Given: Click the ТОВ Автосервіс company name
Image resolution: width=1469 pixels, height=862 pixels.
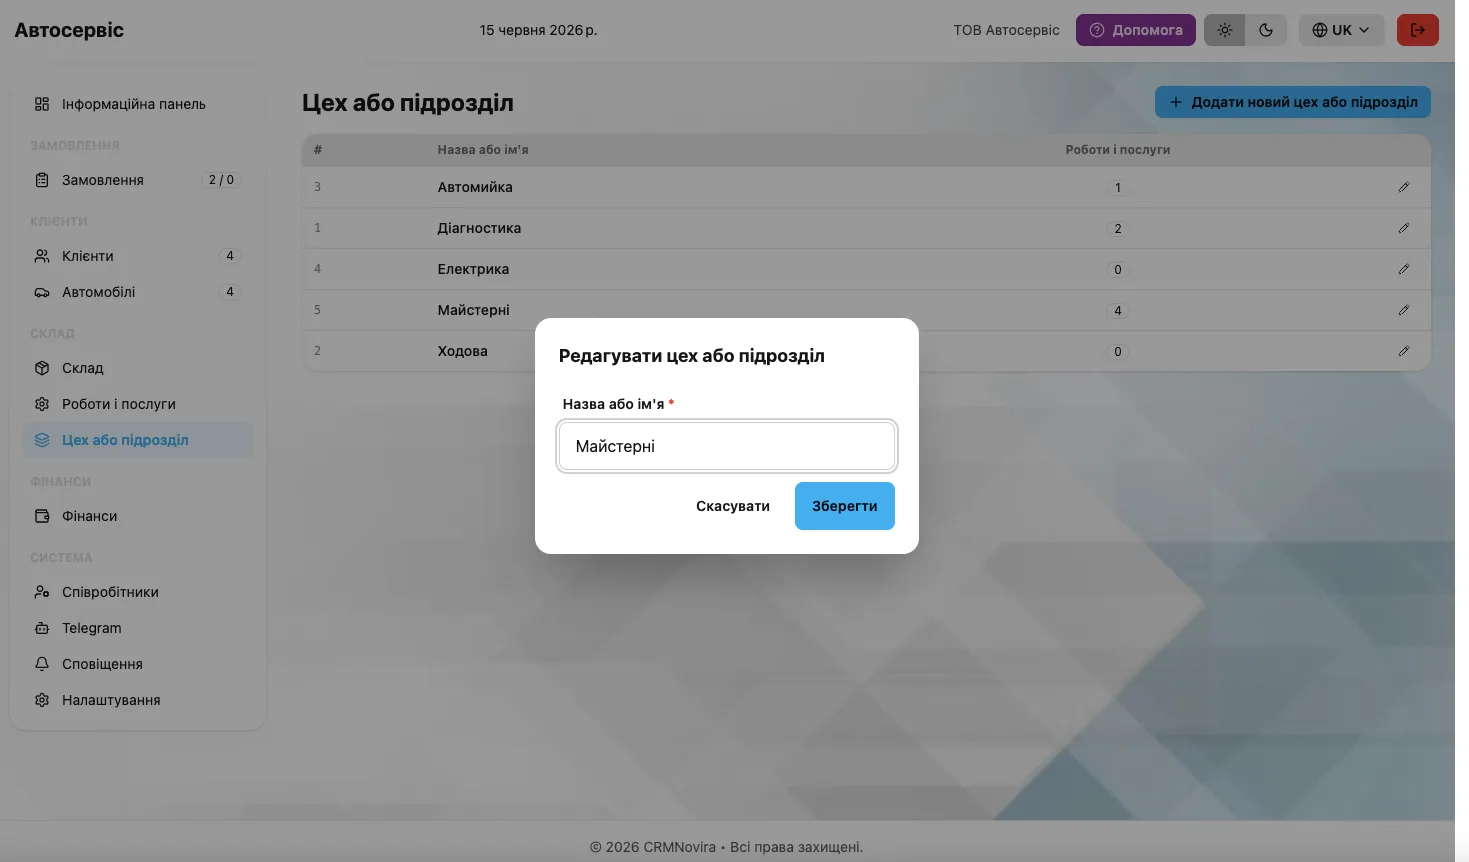Looking at the screenshot, I should tap(1006, 30).
